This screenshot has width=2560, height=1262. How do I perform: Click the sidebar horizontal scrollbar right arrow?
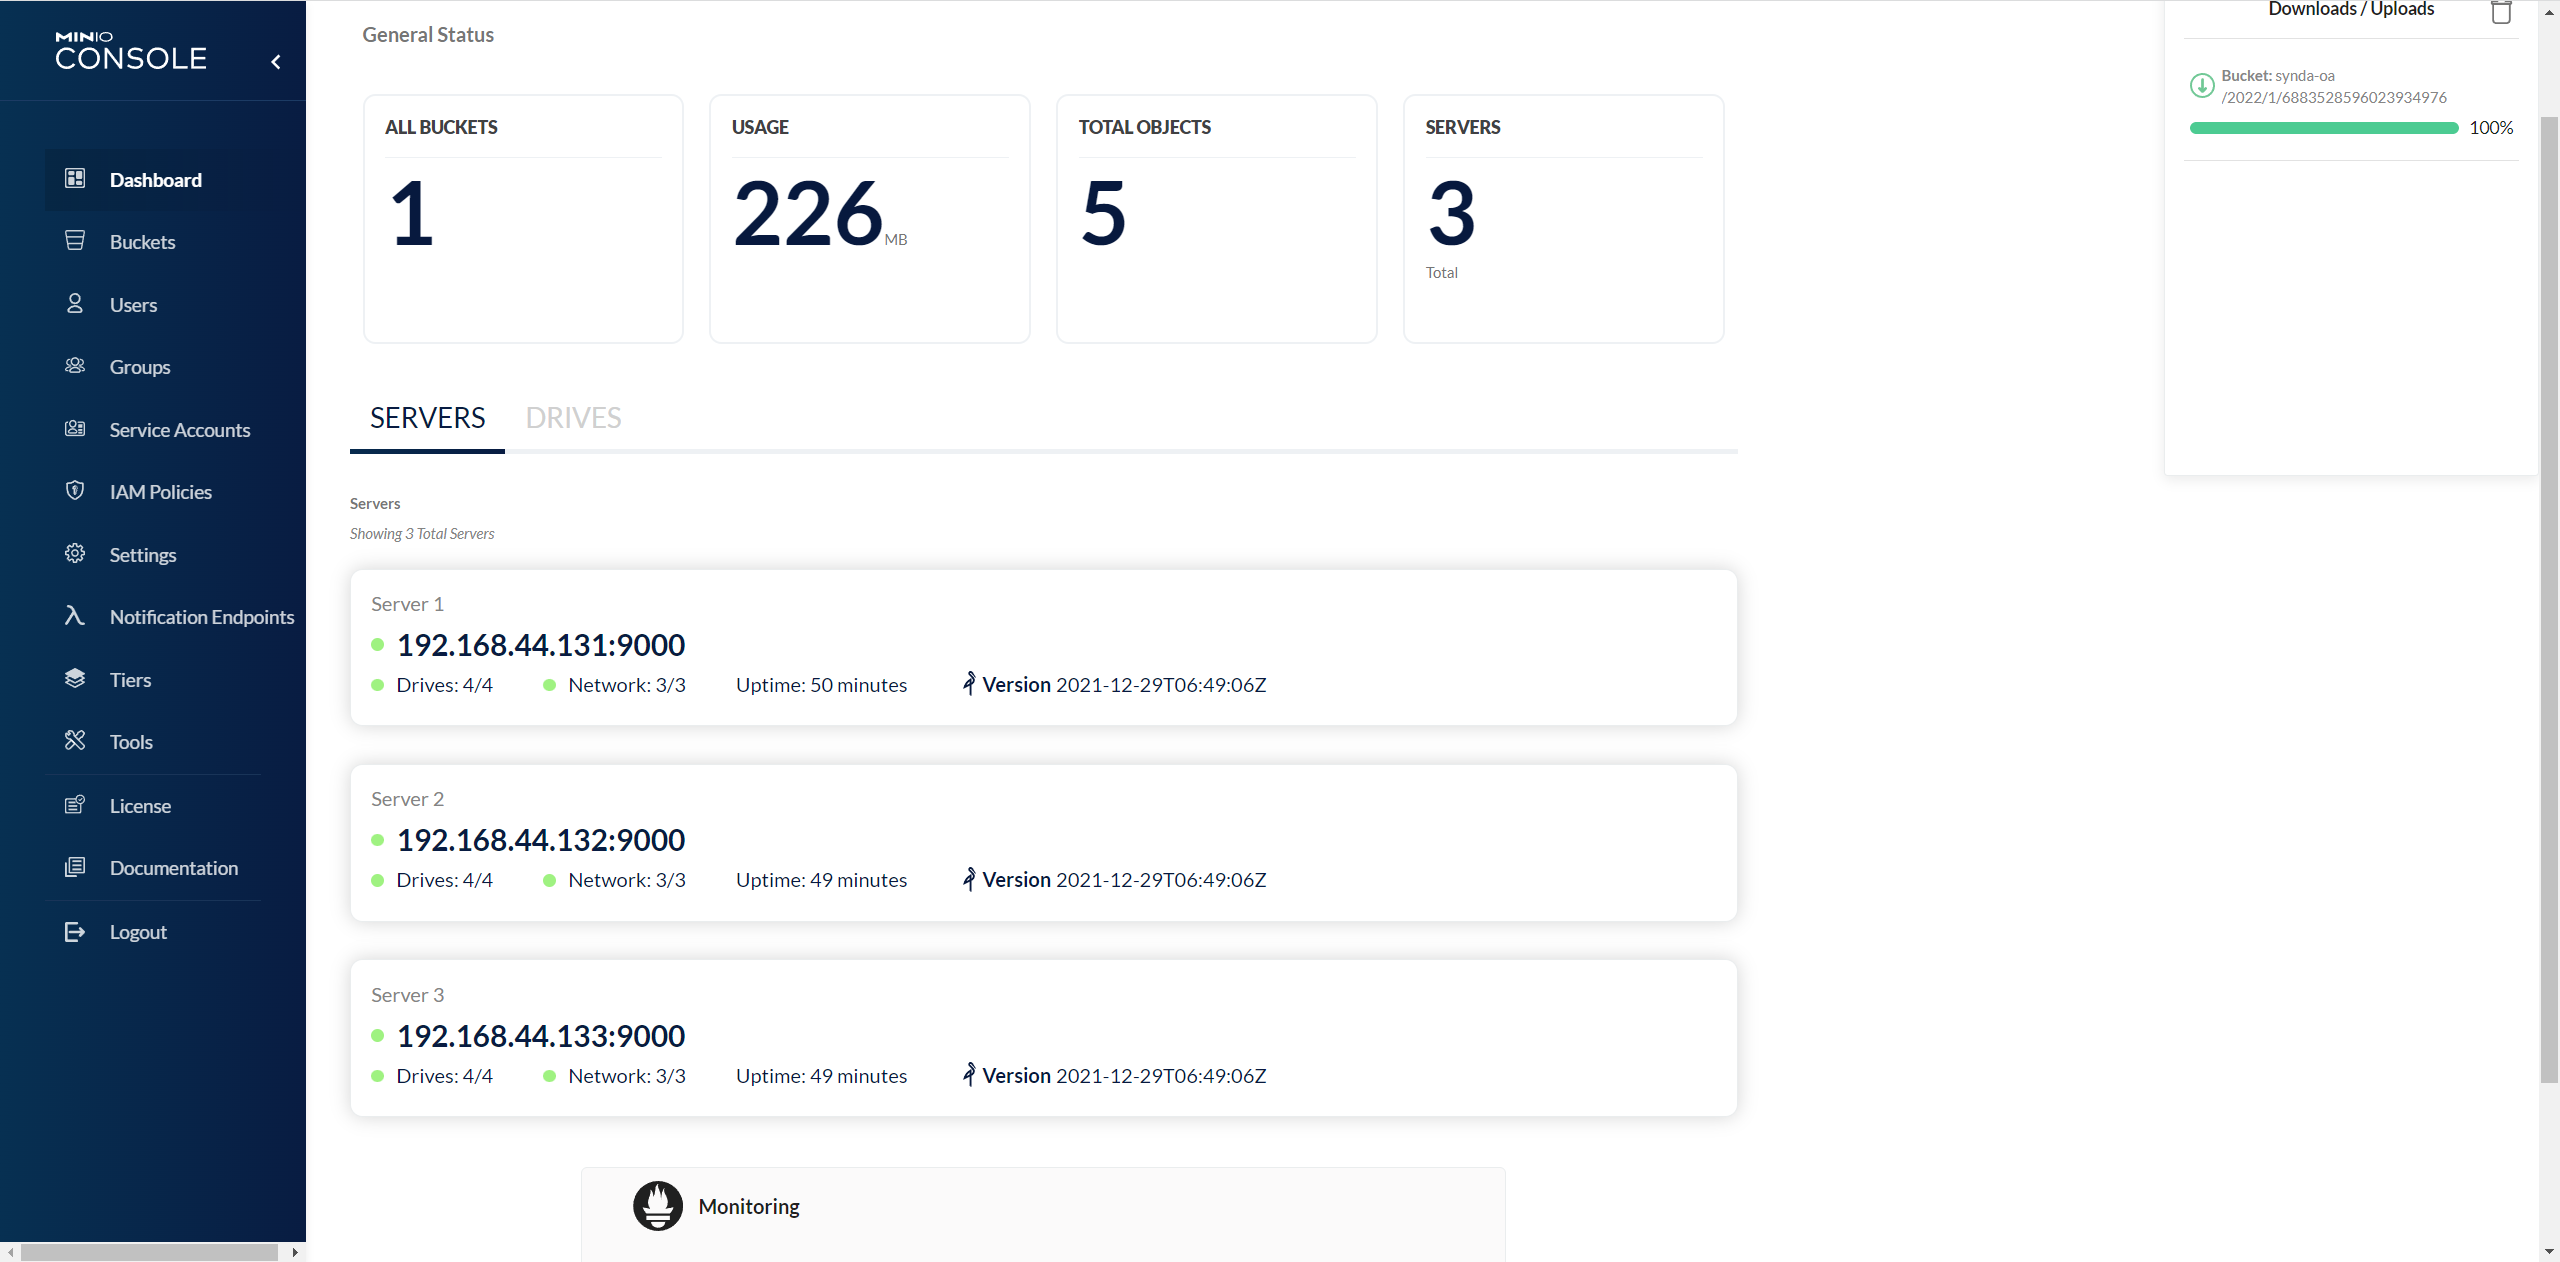294,1252
